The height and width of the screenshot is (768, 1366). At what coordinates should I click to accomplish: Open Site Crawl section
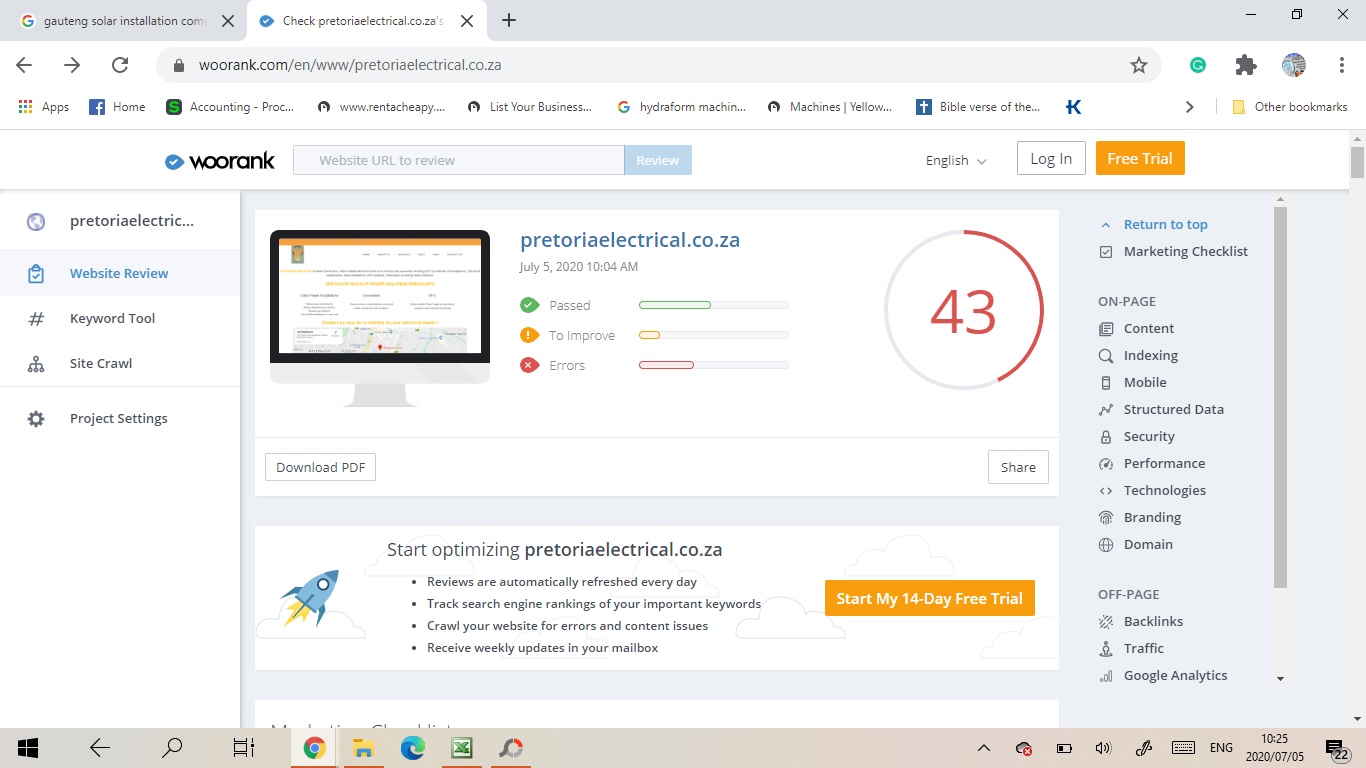[101, 363]
